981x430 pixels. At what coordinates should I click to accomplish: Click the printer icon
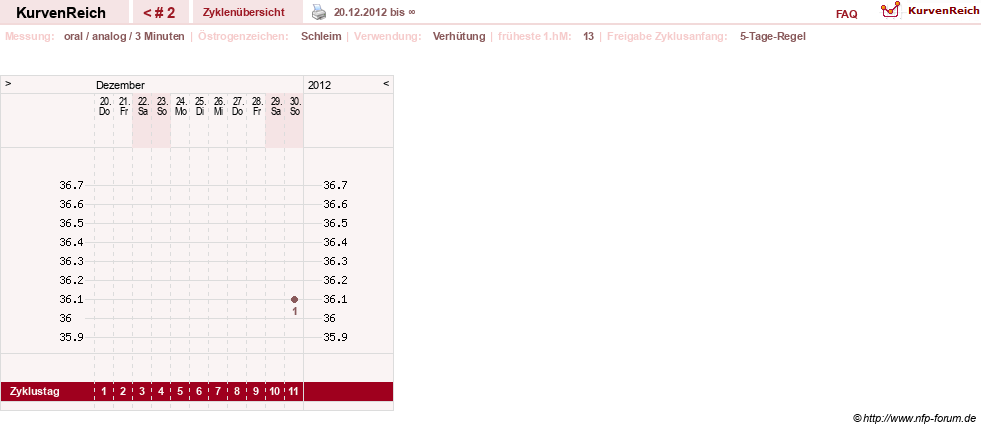[x=319, y=12]
